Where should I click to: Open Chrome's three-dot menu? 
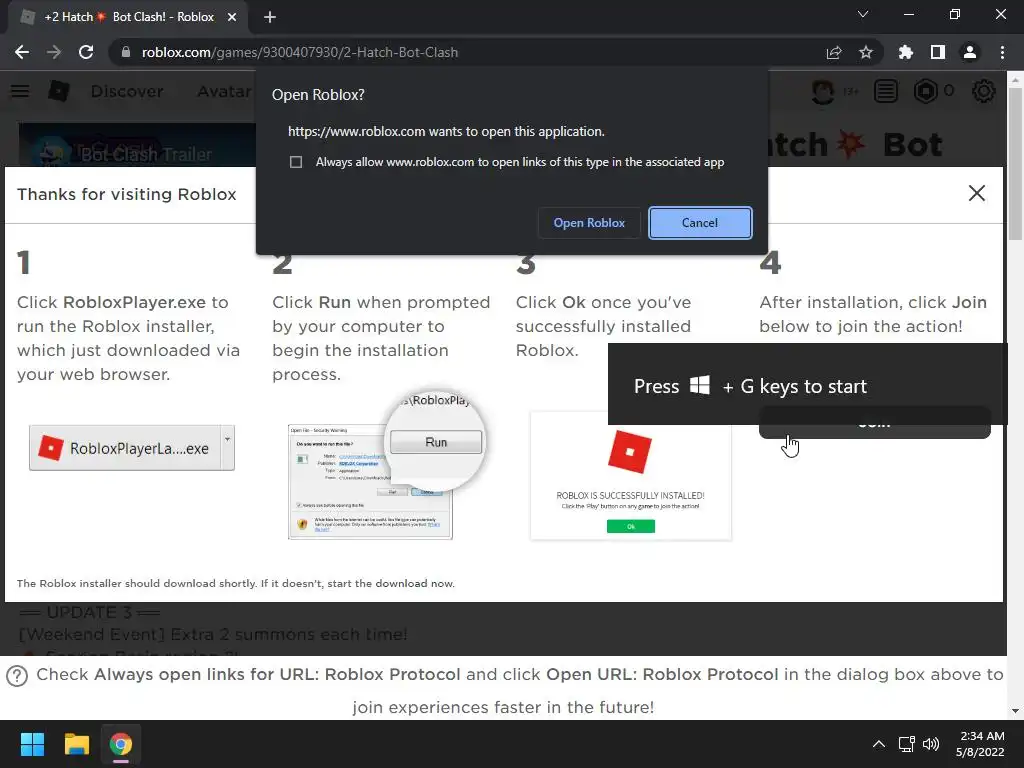[1002, 52]
